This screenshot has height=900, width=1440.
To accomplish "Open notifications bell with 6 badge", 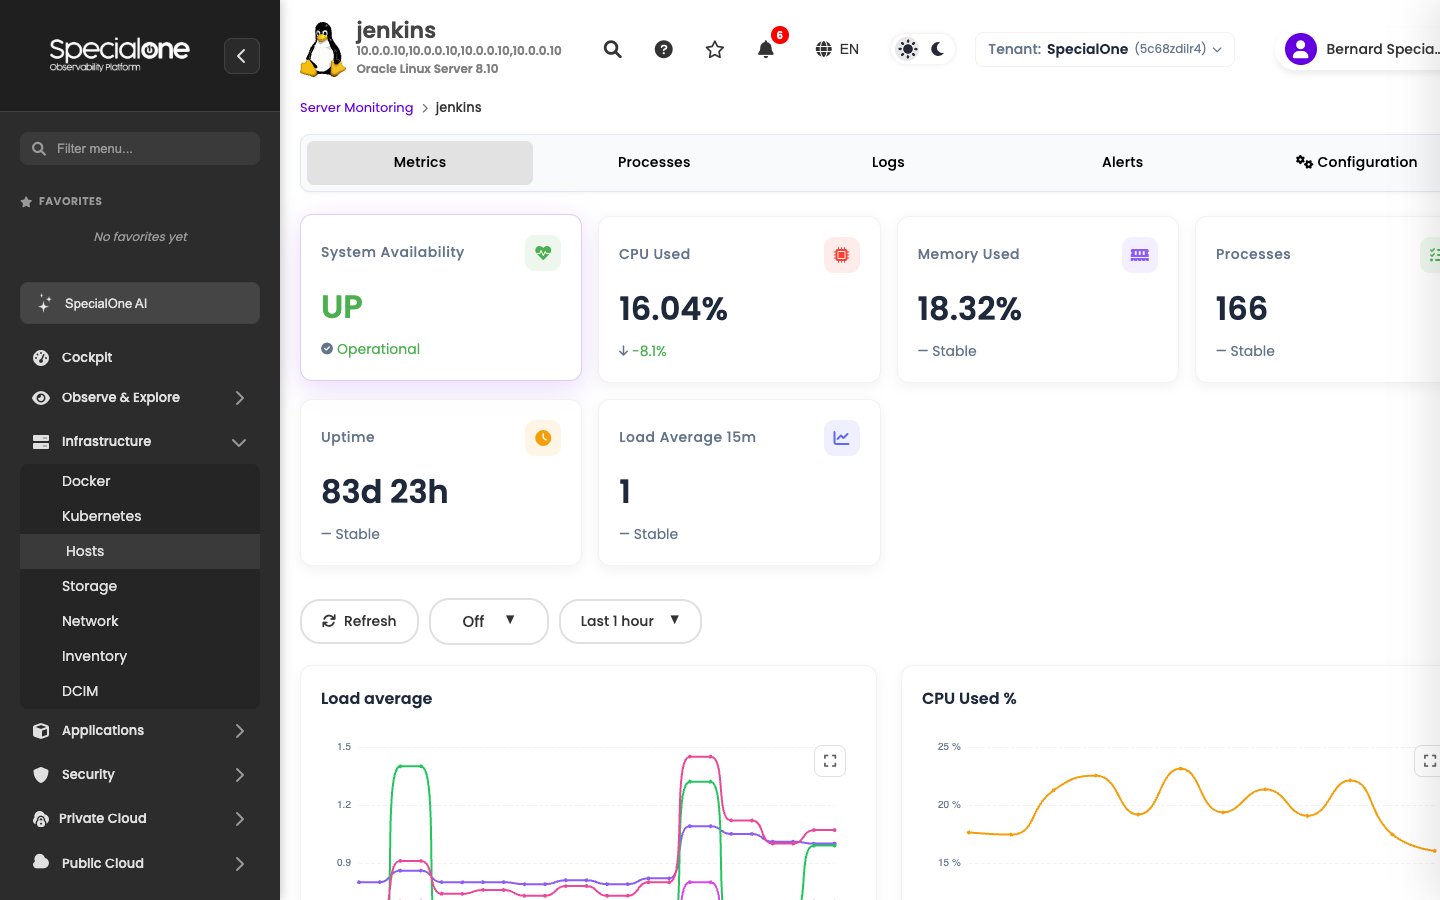I will 766,49.
